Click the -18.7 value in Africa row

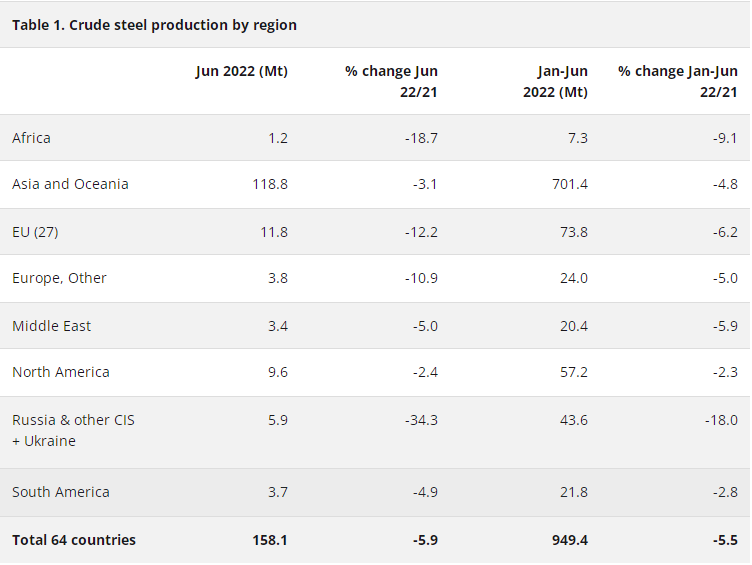pos(420,138)
